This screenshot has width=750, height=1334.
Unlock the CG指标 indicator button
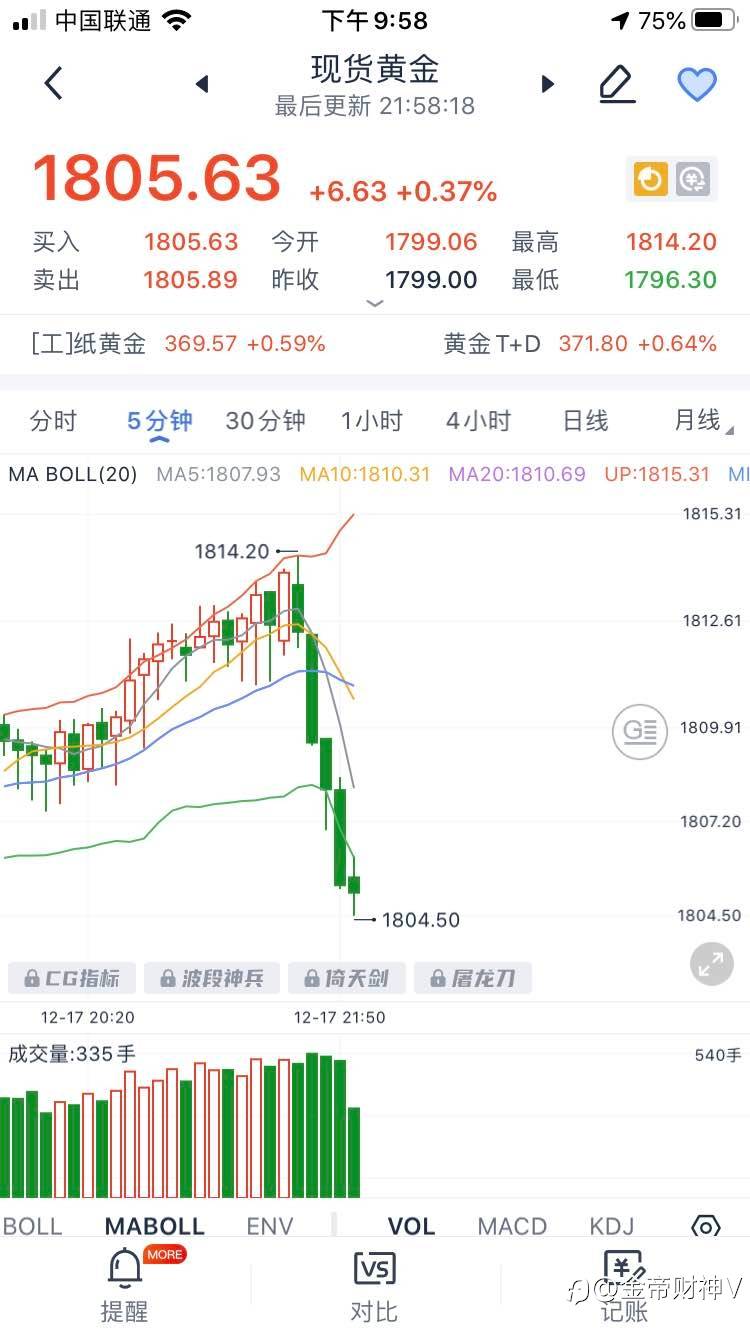point(71,978)
